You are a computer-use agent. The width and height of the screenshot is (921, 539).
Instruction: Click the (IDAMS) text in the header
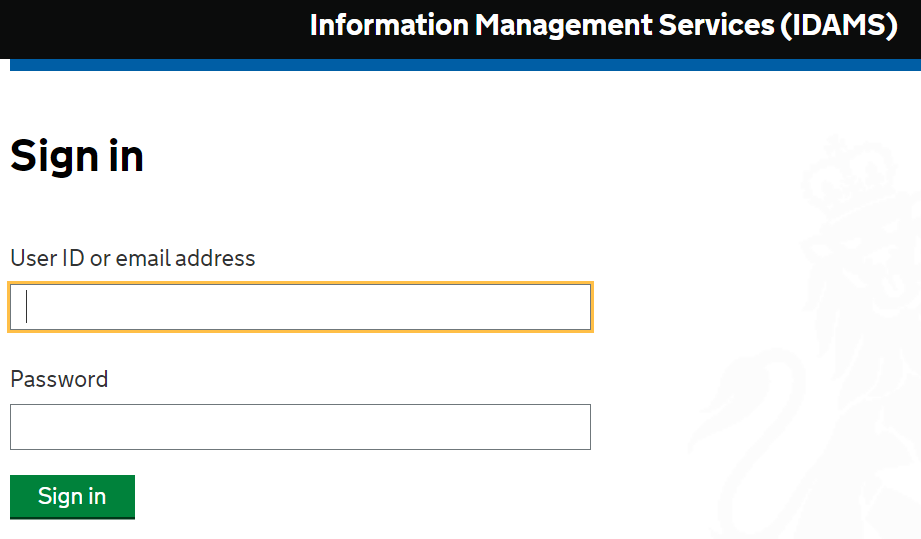(x=839, y=26)
